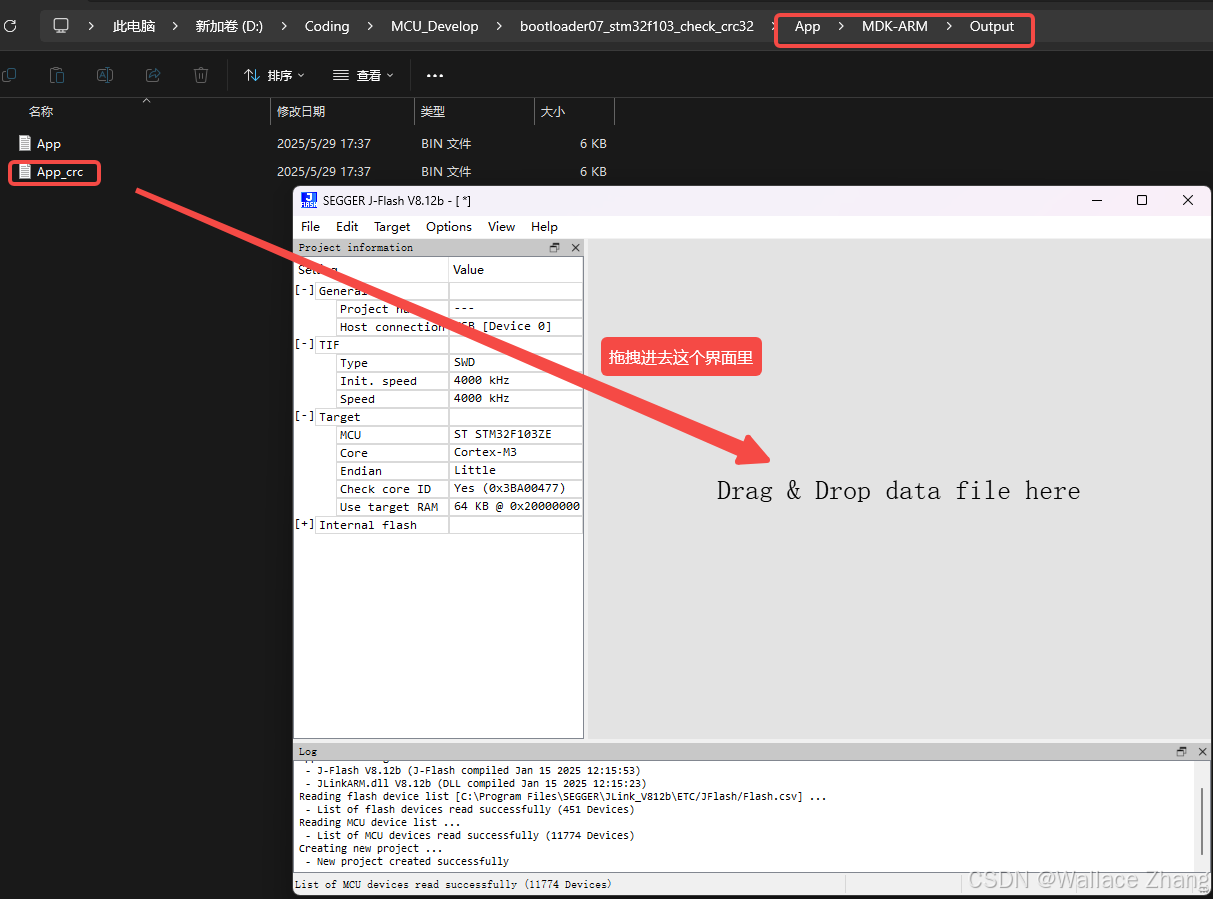Close the Log panel
1213x899 pixels.
(x=1202, y=751)
